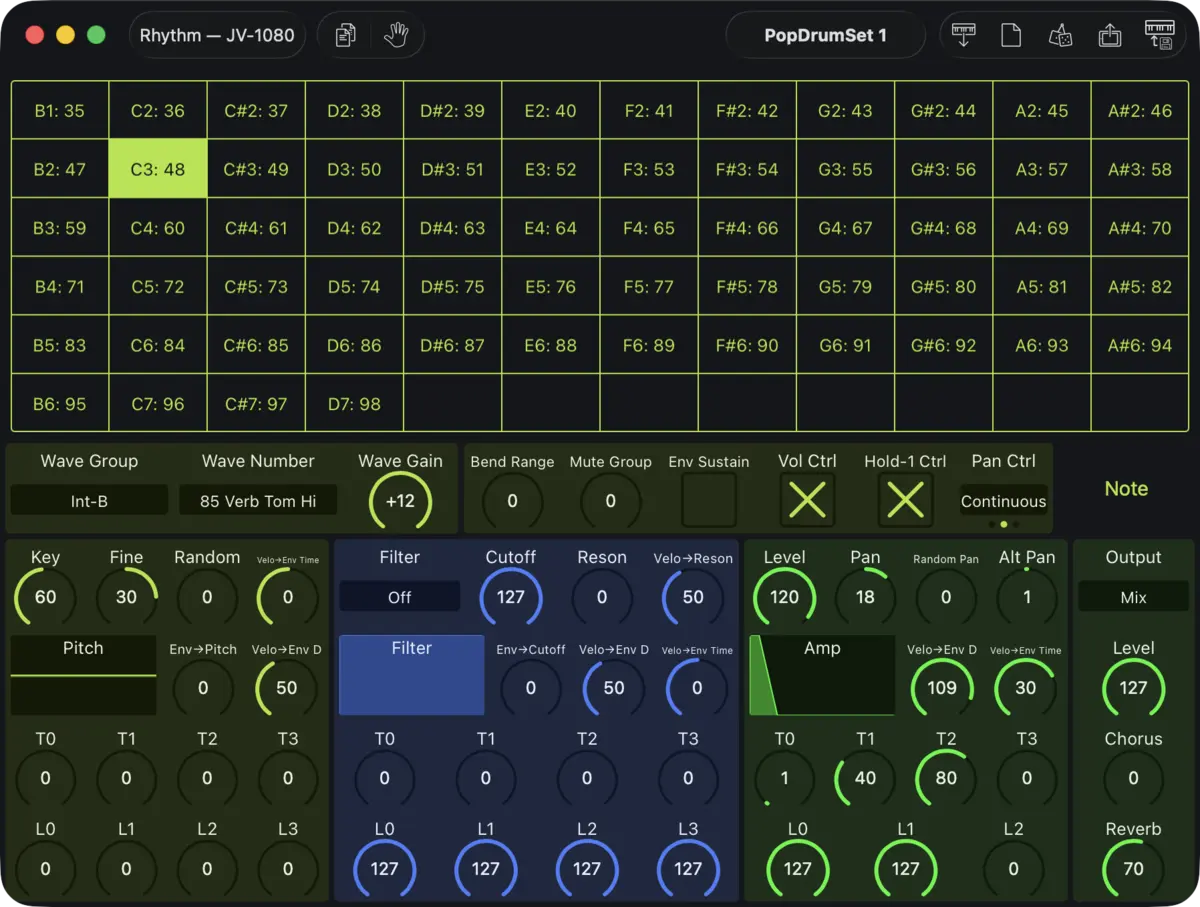
Task: Click the pitch Random knob
Action: coord(207,597)
